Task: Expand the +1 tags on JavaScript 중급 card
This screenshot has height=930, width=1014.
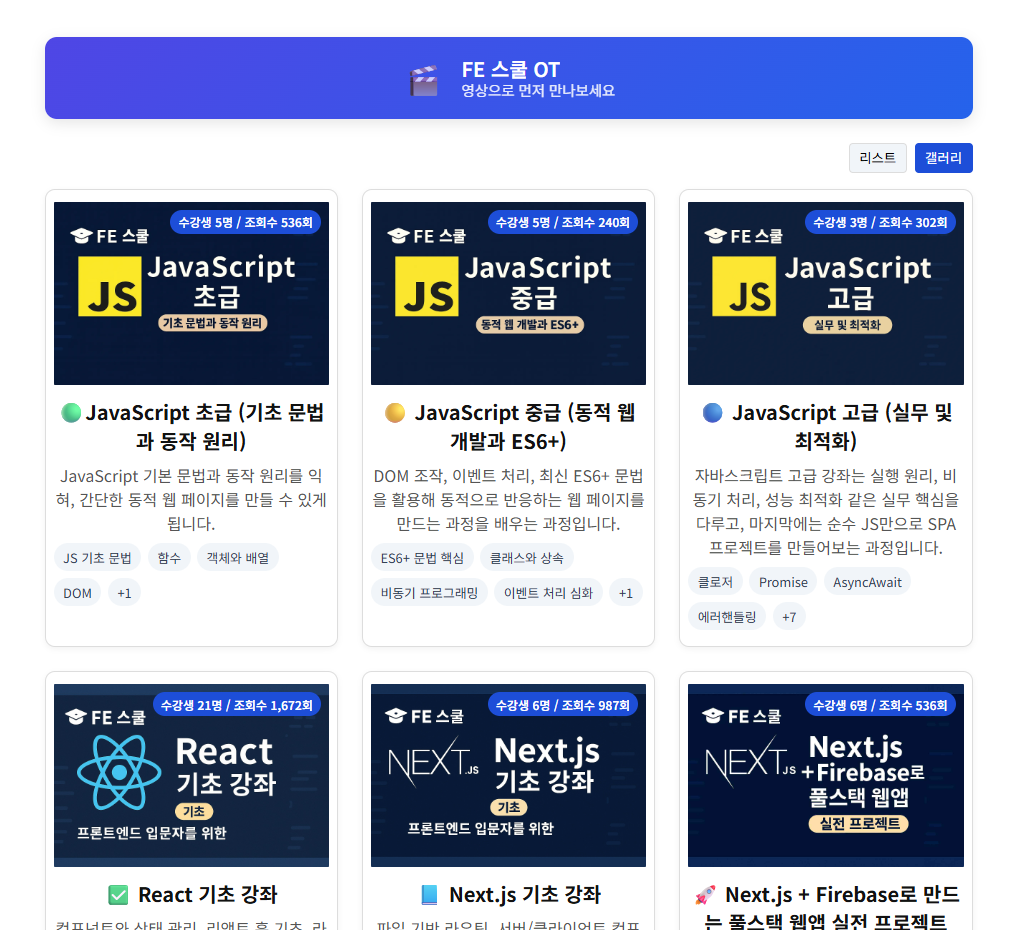Action: point(625,593)
